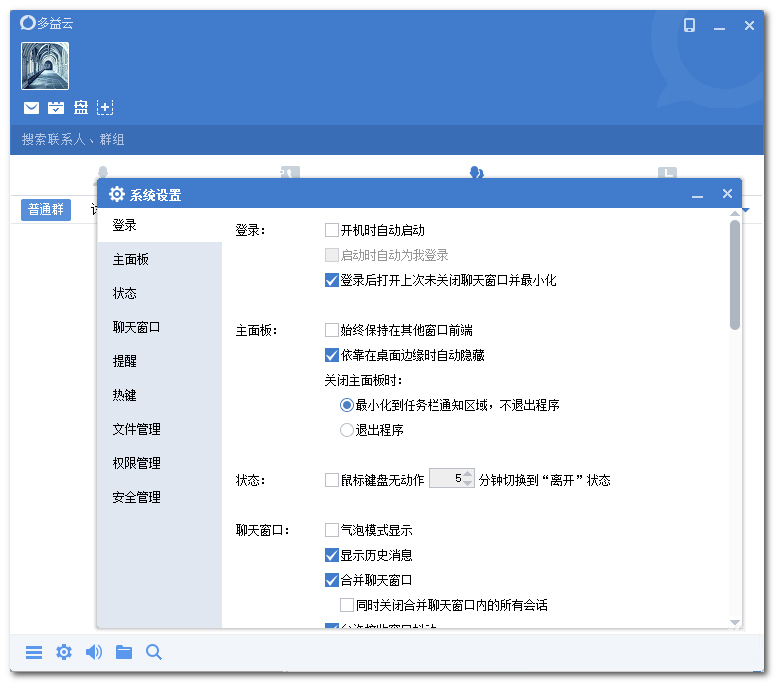Viewport: 775px width, 683px height.
Task: Toggle the sound speaker icon
Action: (94, 652)
